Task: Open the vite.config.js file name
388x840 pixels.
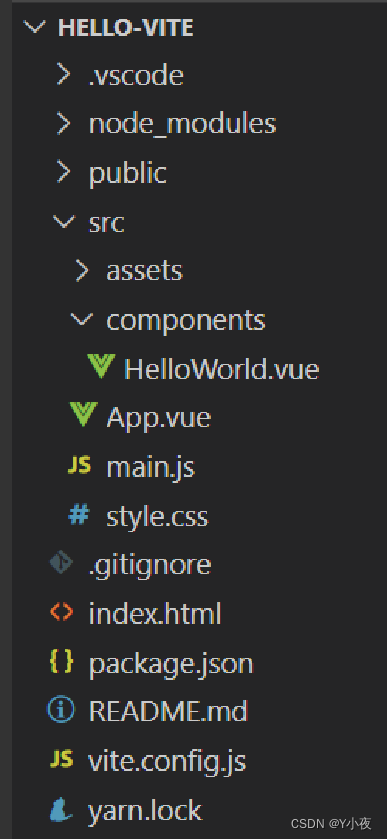Action: (167, 761)
